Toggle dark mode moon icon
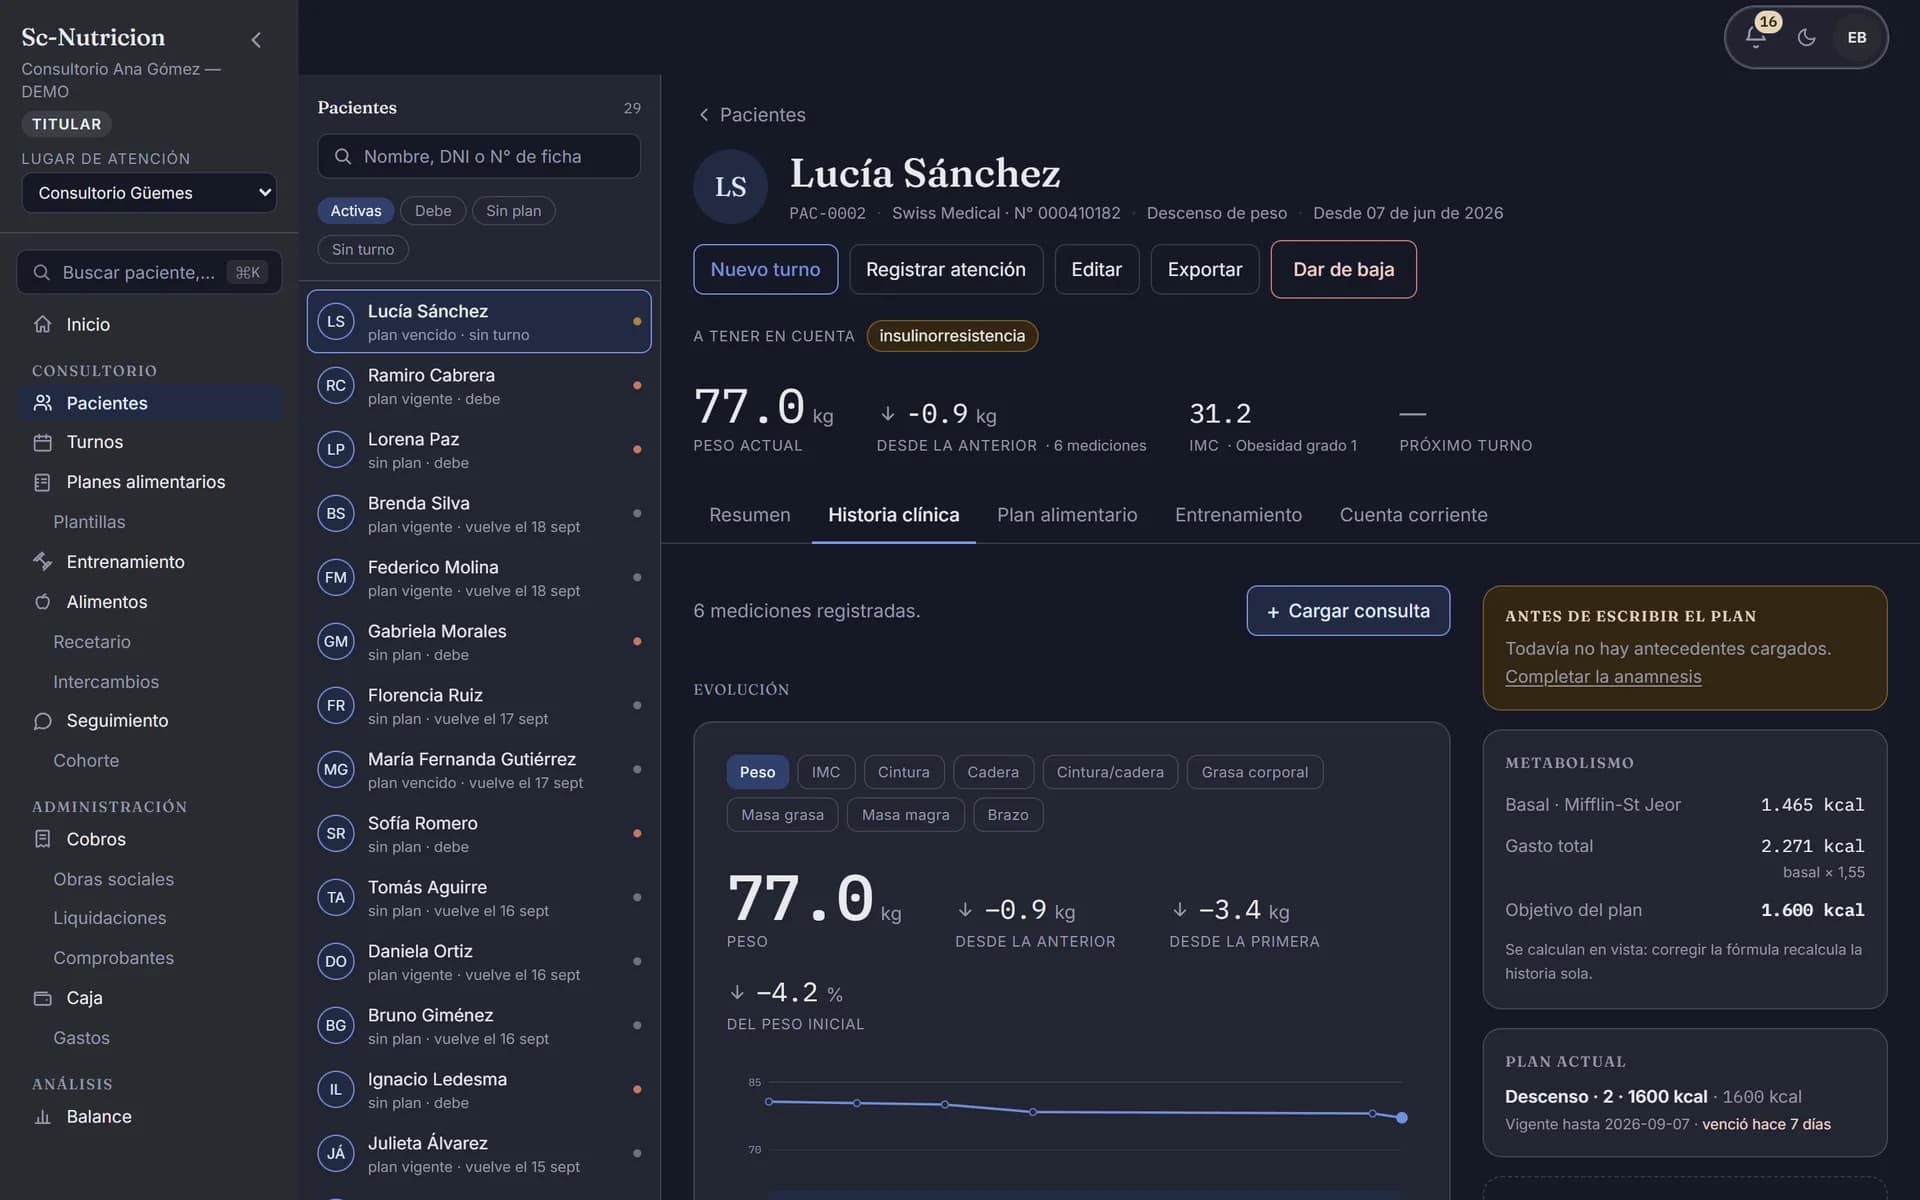 point(1806,37)
